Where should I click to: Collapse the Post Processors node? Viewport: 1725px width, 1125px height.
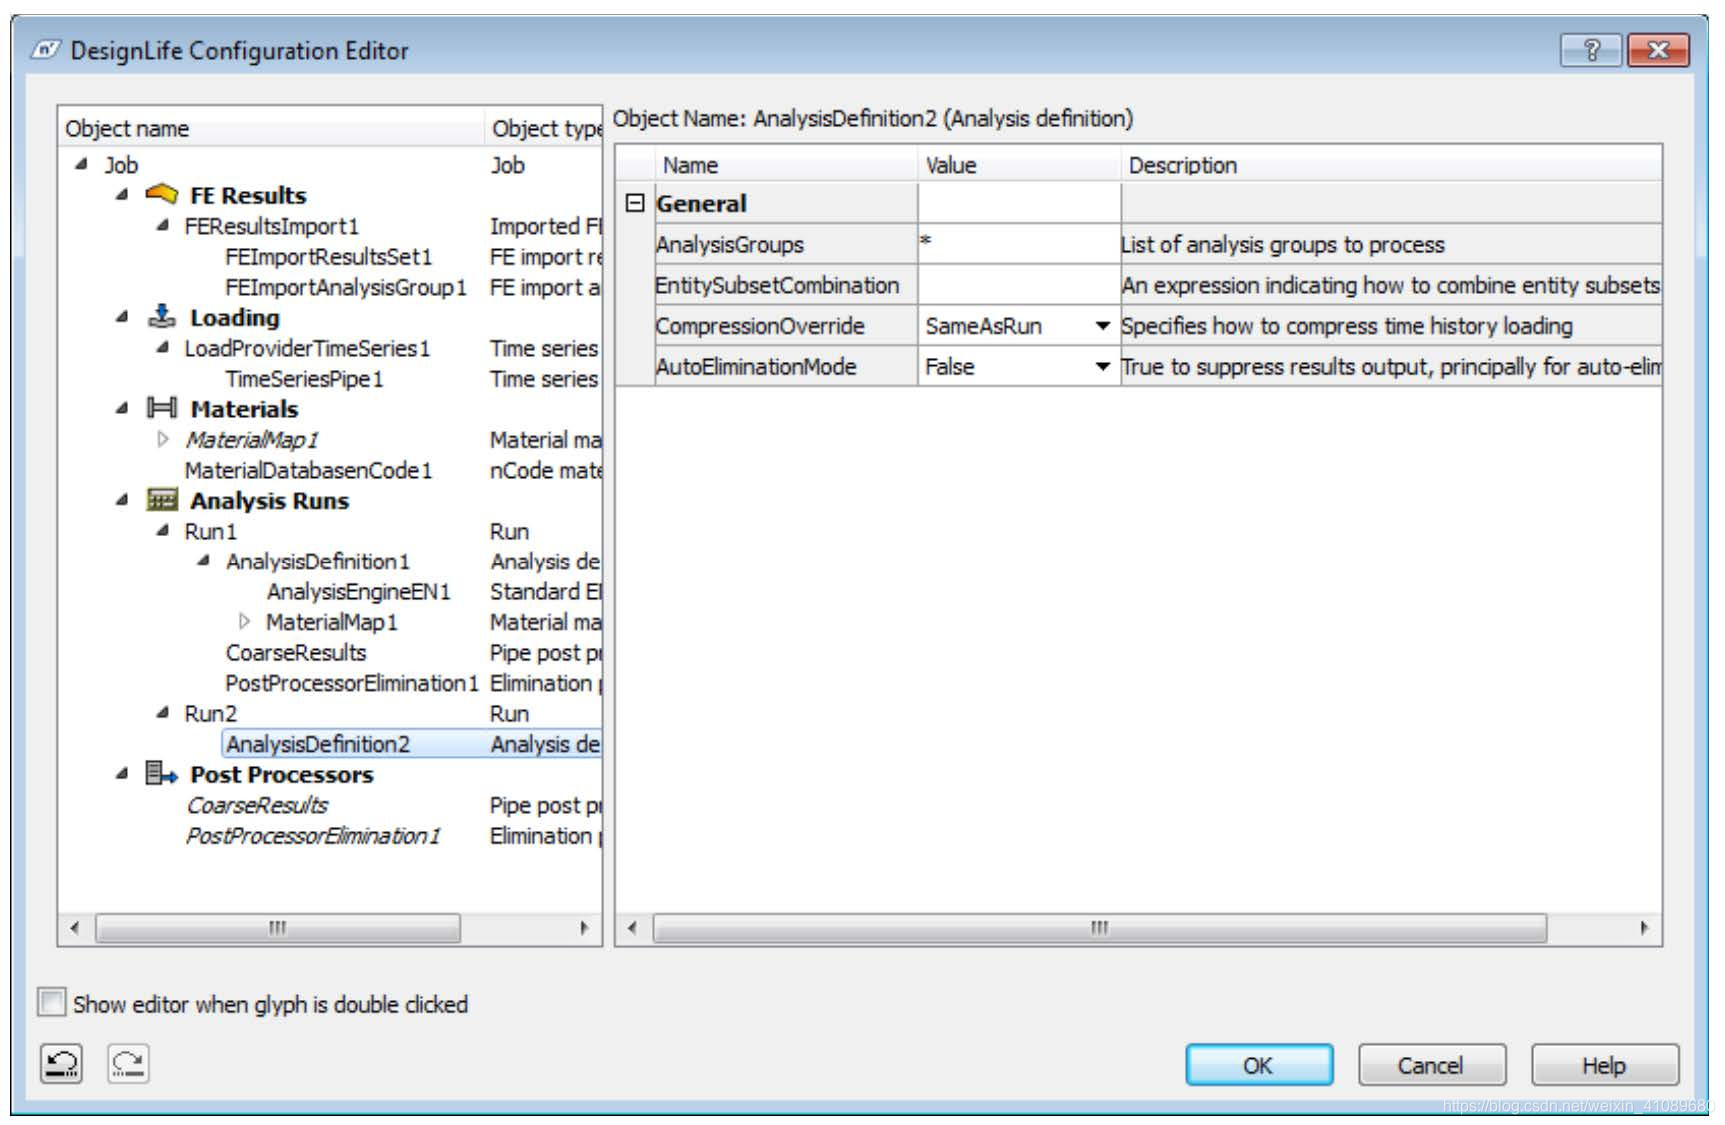pyautogui.click(x=122, y=774)
